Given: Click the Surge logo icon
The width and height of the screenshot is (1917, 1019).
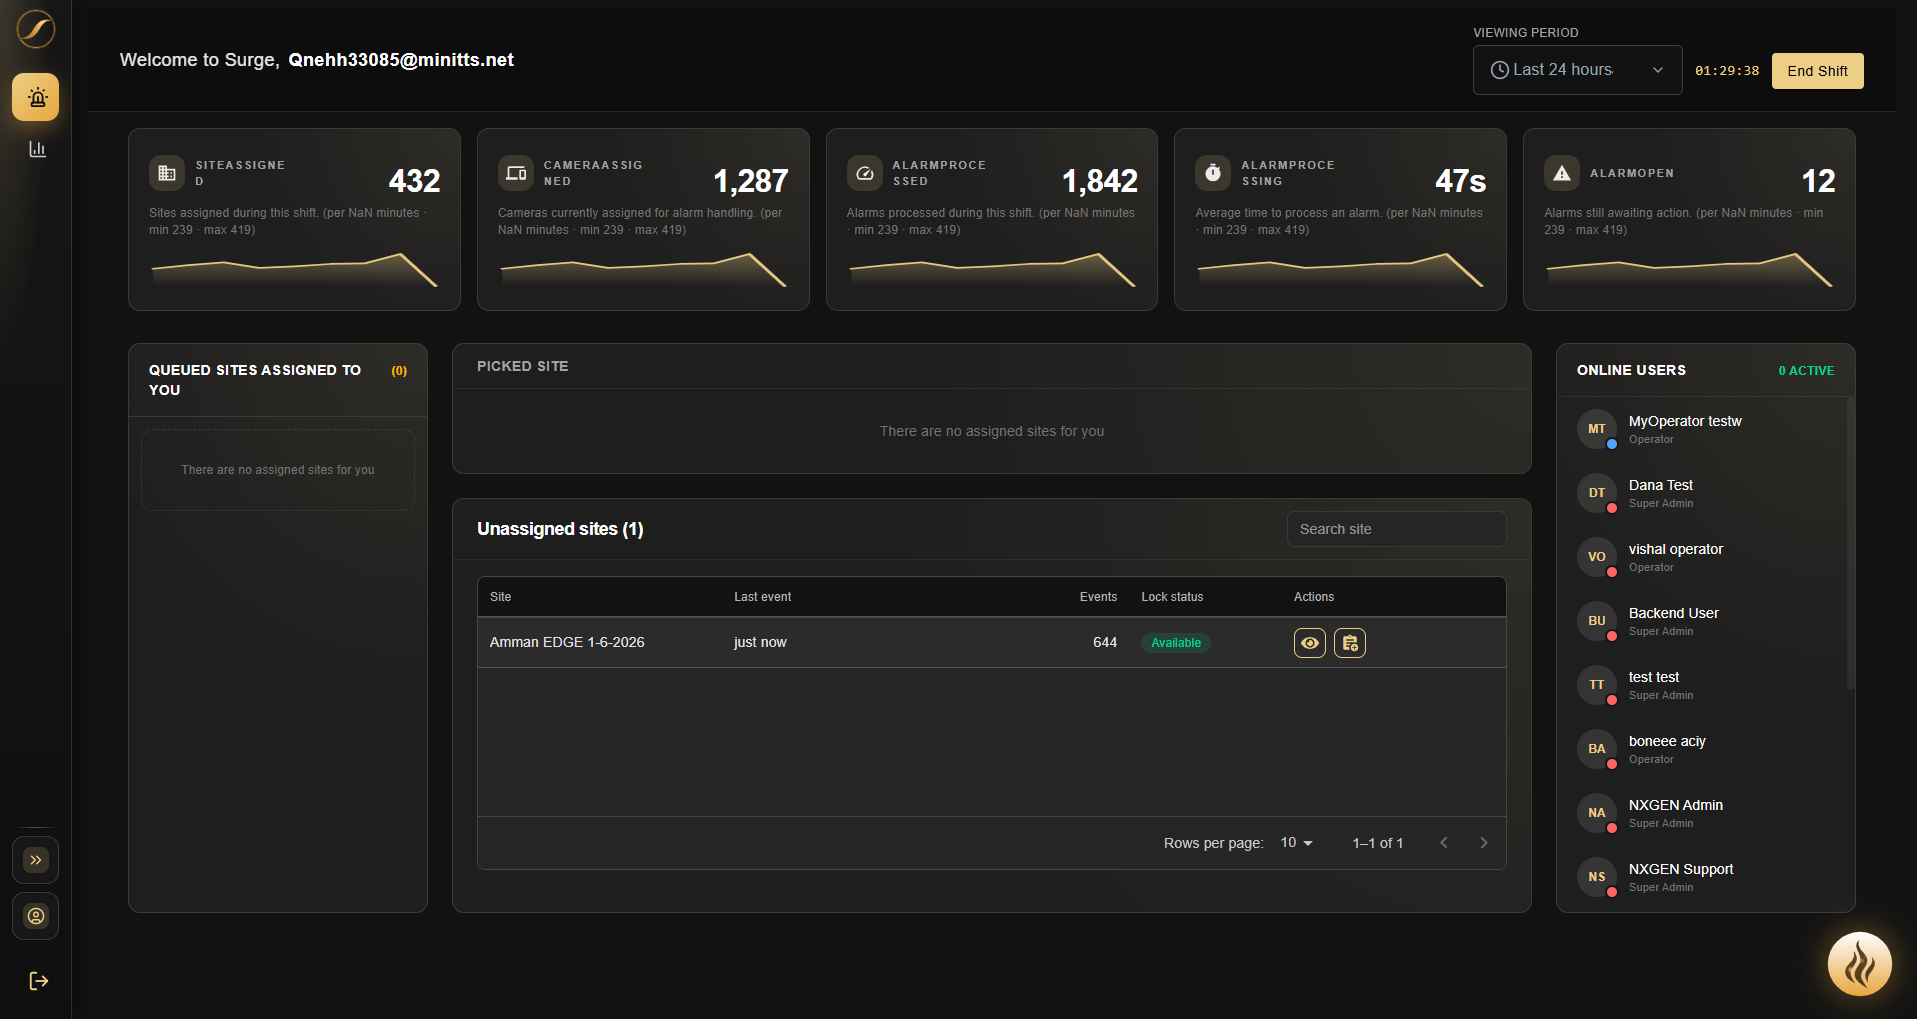Looking at the screenshot, I should tap(36, 29).
